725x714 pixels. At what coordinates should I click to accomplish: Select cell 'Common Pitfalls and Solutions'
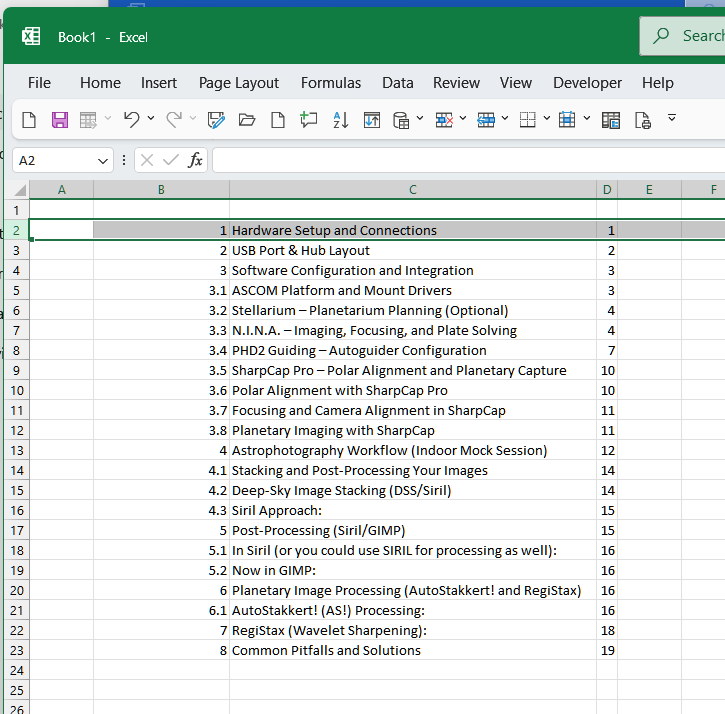[413, 650]
